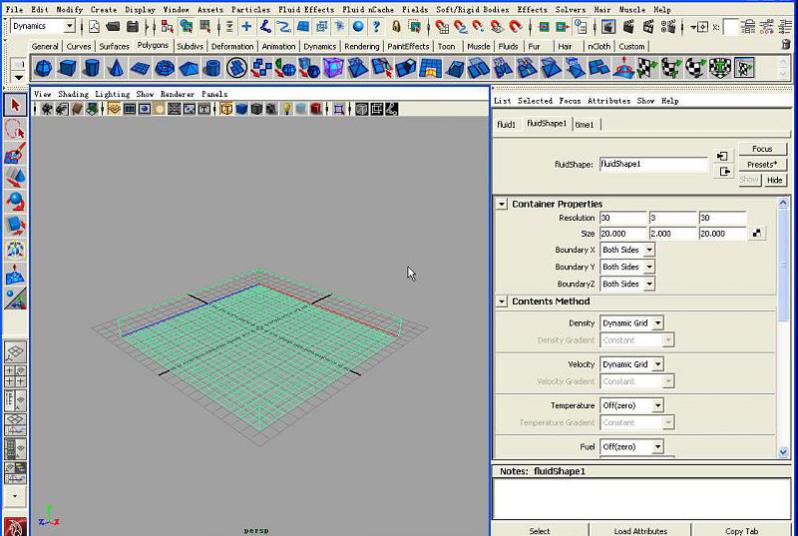Click the trash can shelf icon

point(786,45)
